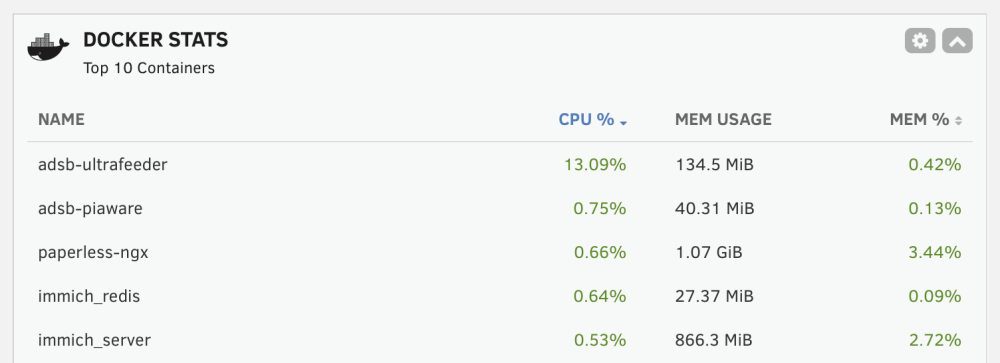
Task: Click the 13.09% CPU value
Action: tap(595, 165)
